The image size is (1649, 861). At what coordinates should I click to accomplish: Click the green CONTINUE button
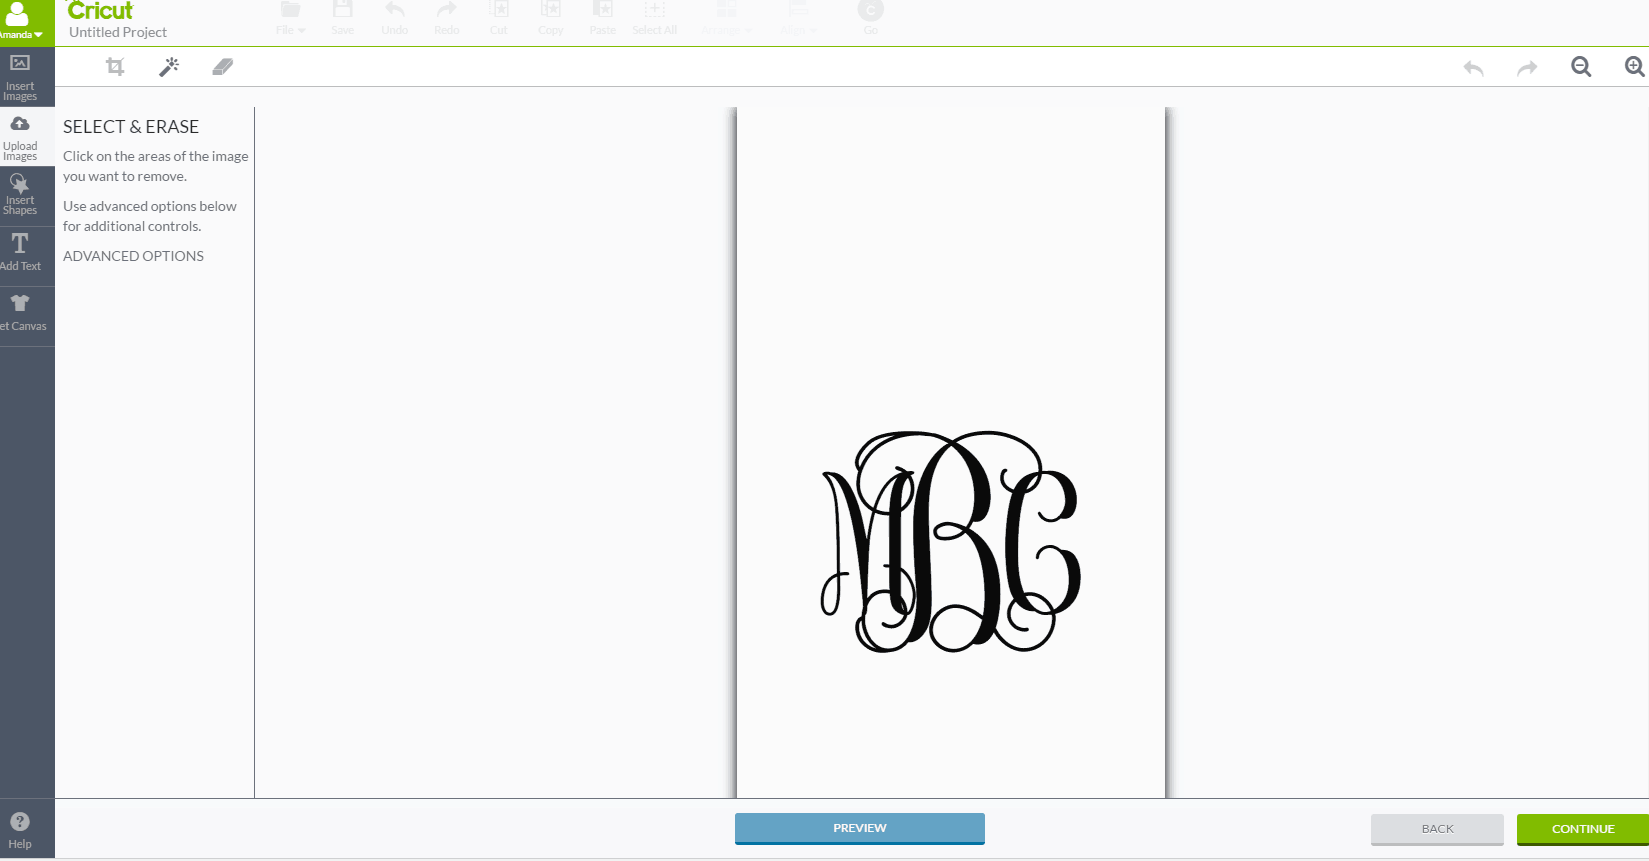click(x=1583, y=829)
